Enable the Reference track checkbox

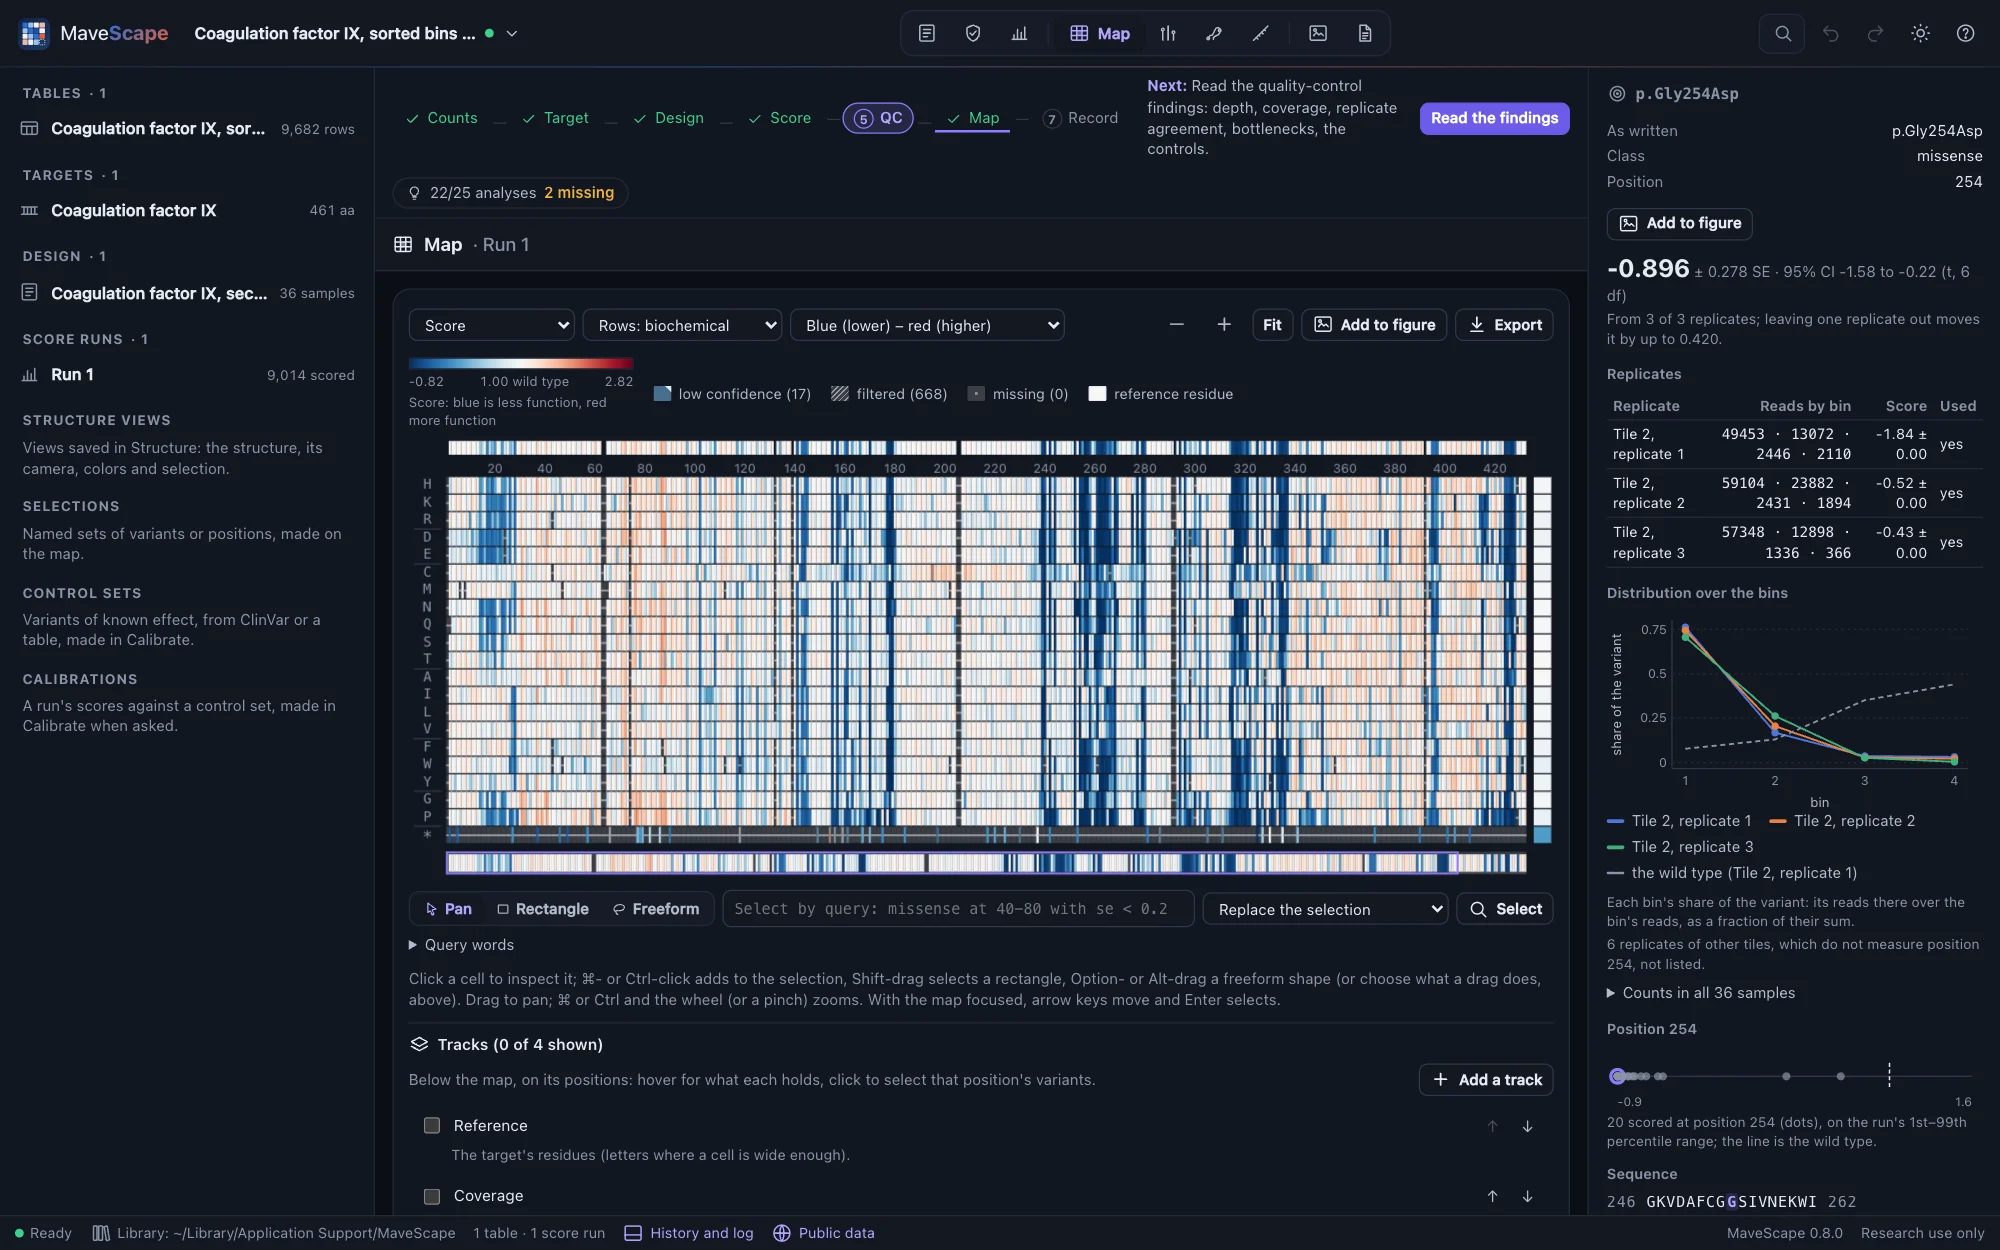[x=432, y=1126]
